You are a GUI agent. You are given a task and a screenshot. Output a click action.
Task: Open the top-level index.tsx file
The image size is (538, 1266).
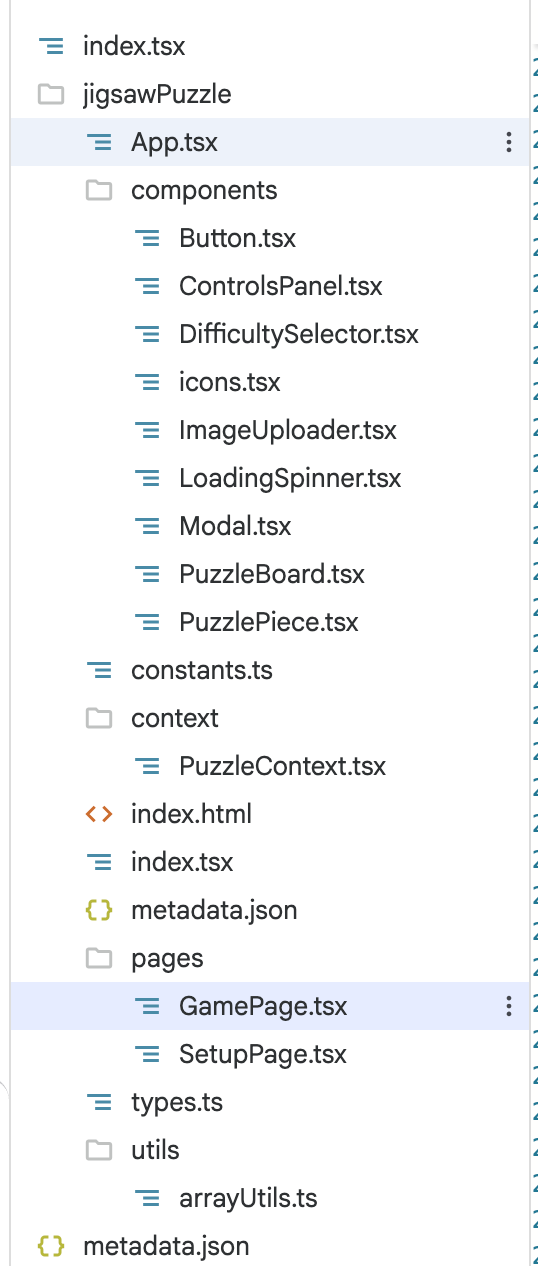pos(134,46)
